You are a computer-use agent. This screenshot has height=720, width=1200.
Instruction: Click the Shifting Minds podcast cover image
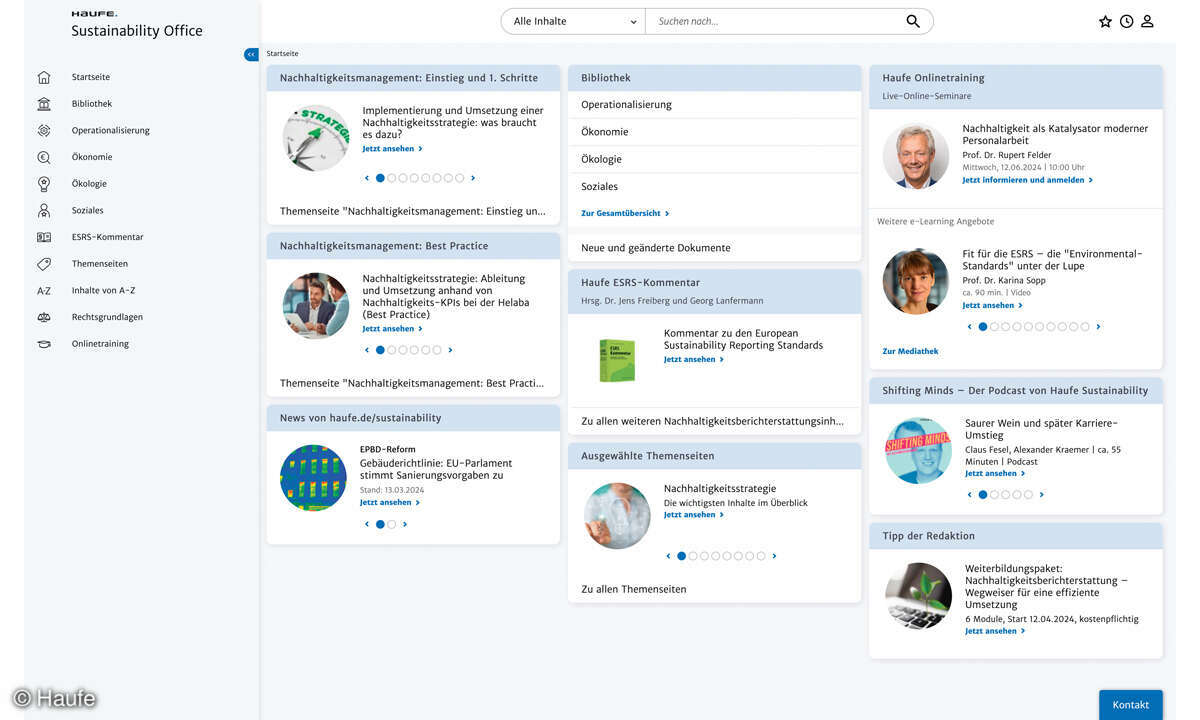[918, 450]
